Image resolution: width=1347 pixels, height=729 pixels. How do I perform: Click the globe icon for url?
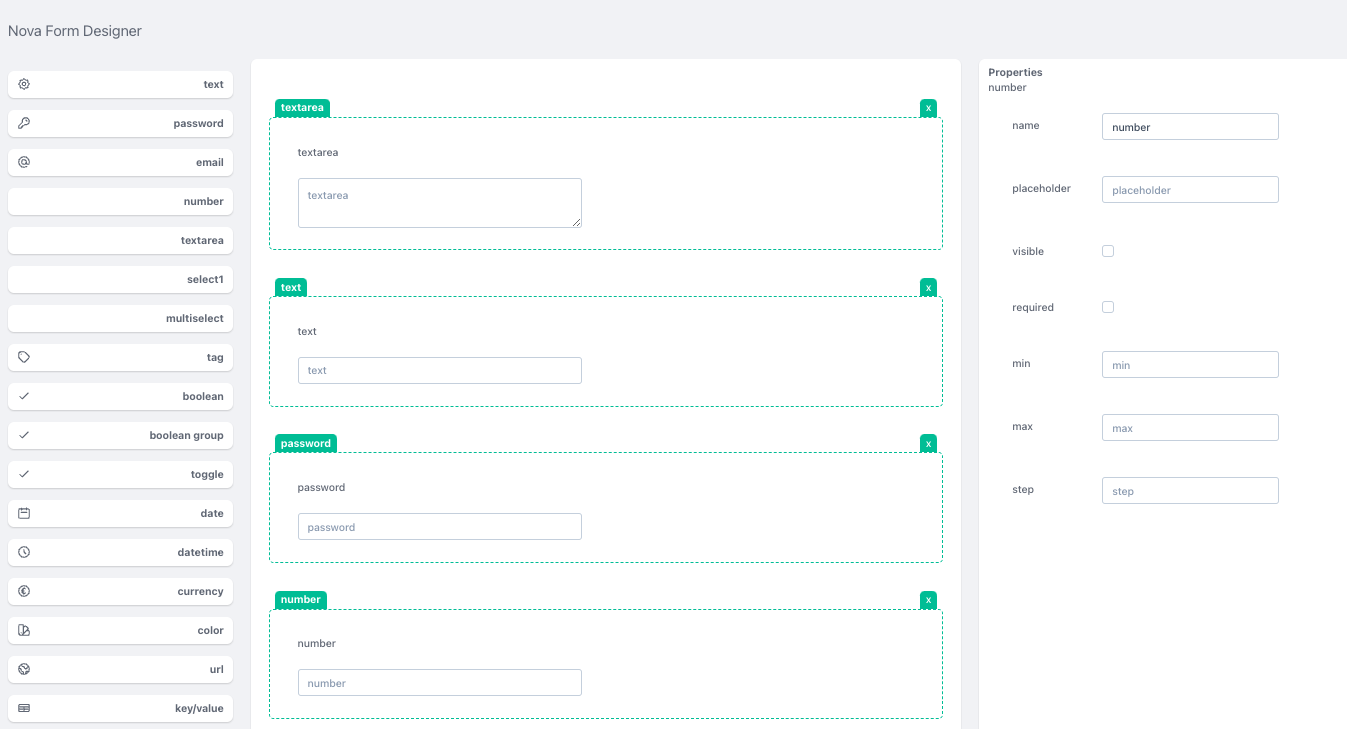point(24,670)
